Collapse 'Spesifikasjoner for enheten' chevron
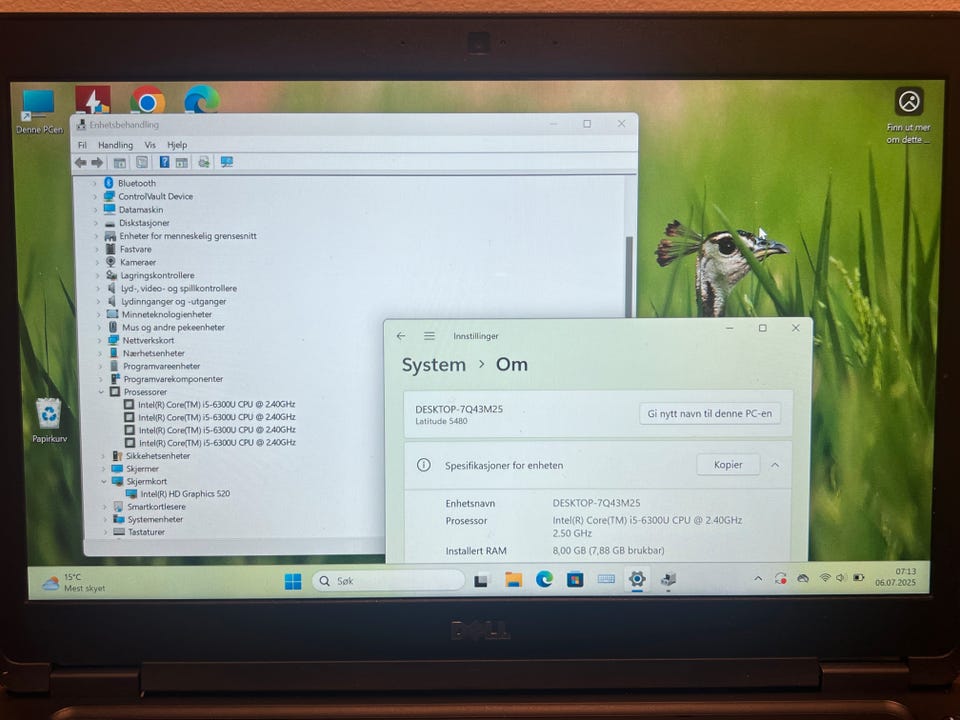The image size is (960, 720). click(774, 465)
